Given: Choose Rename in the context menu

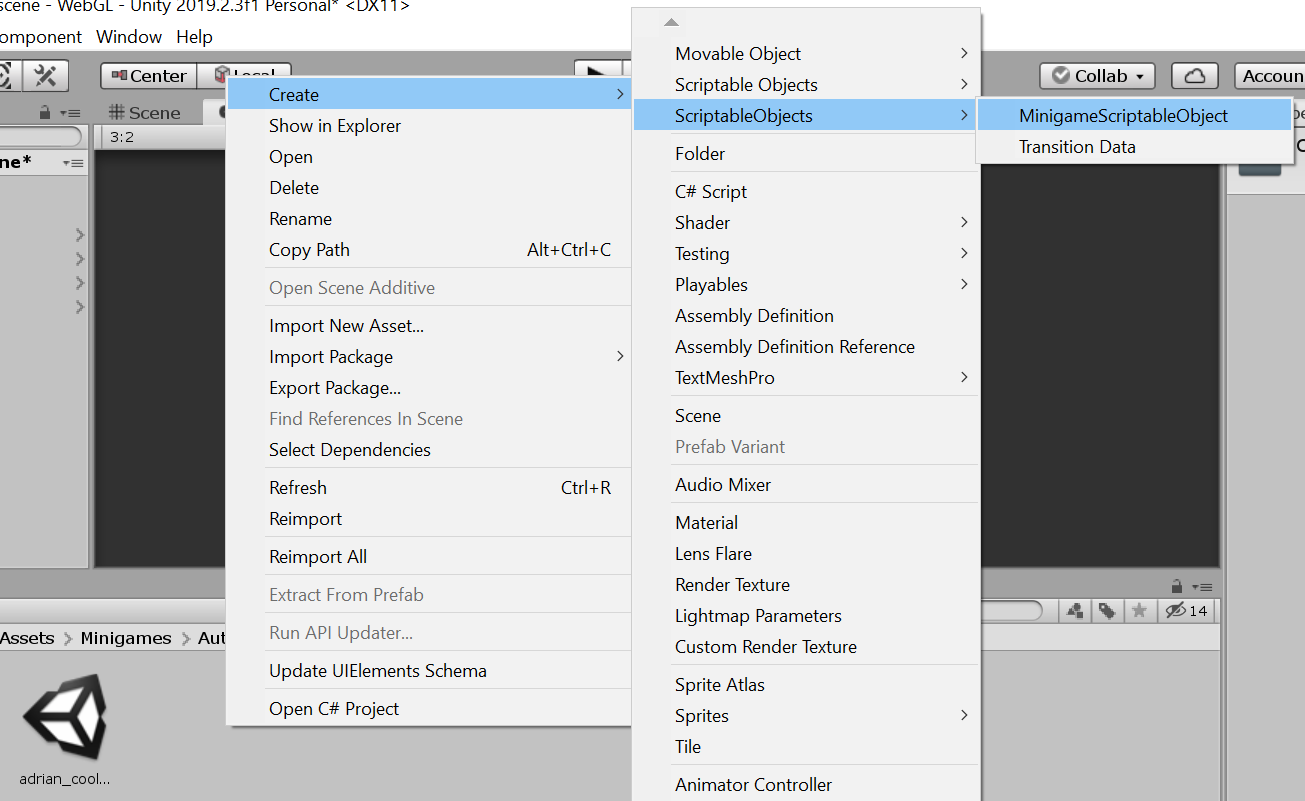Looking at the screenshot, I should (x=429, y=219).
